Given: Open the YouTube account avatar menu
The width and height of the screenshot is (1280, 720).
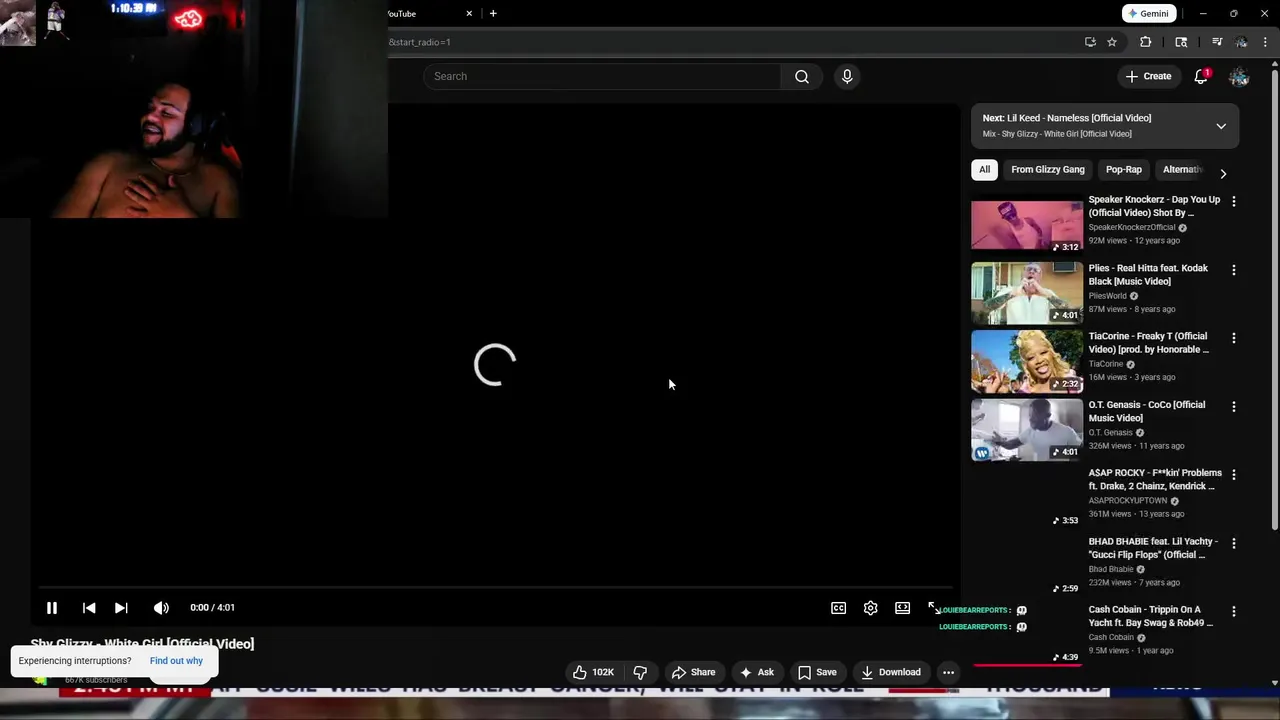Looking at the screenshot, I should (1239, 76).
